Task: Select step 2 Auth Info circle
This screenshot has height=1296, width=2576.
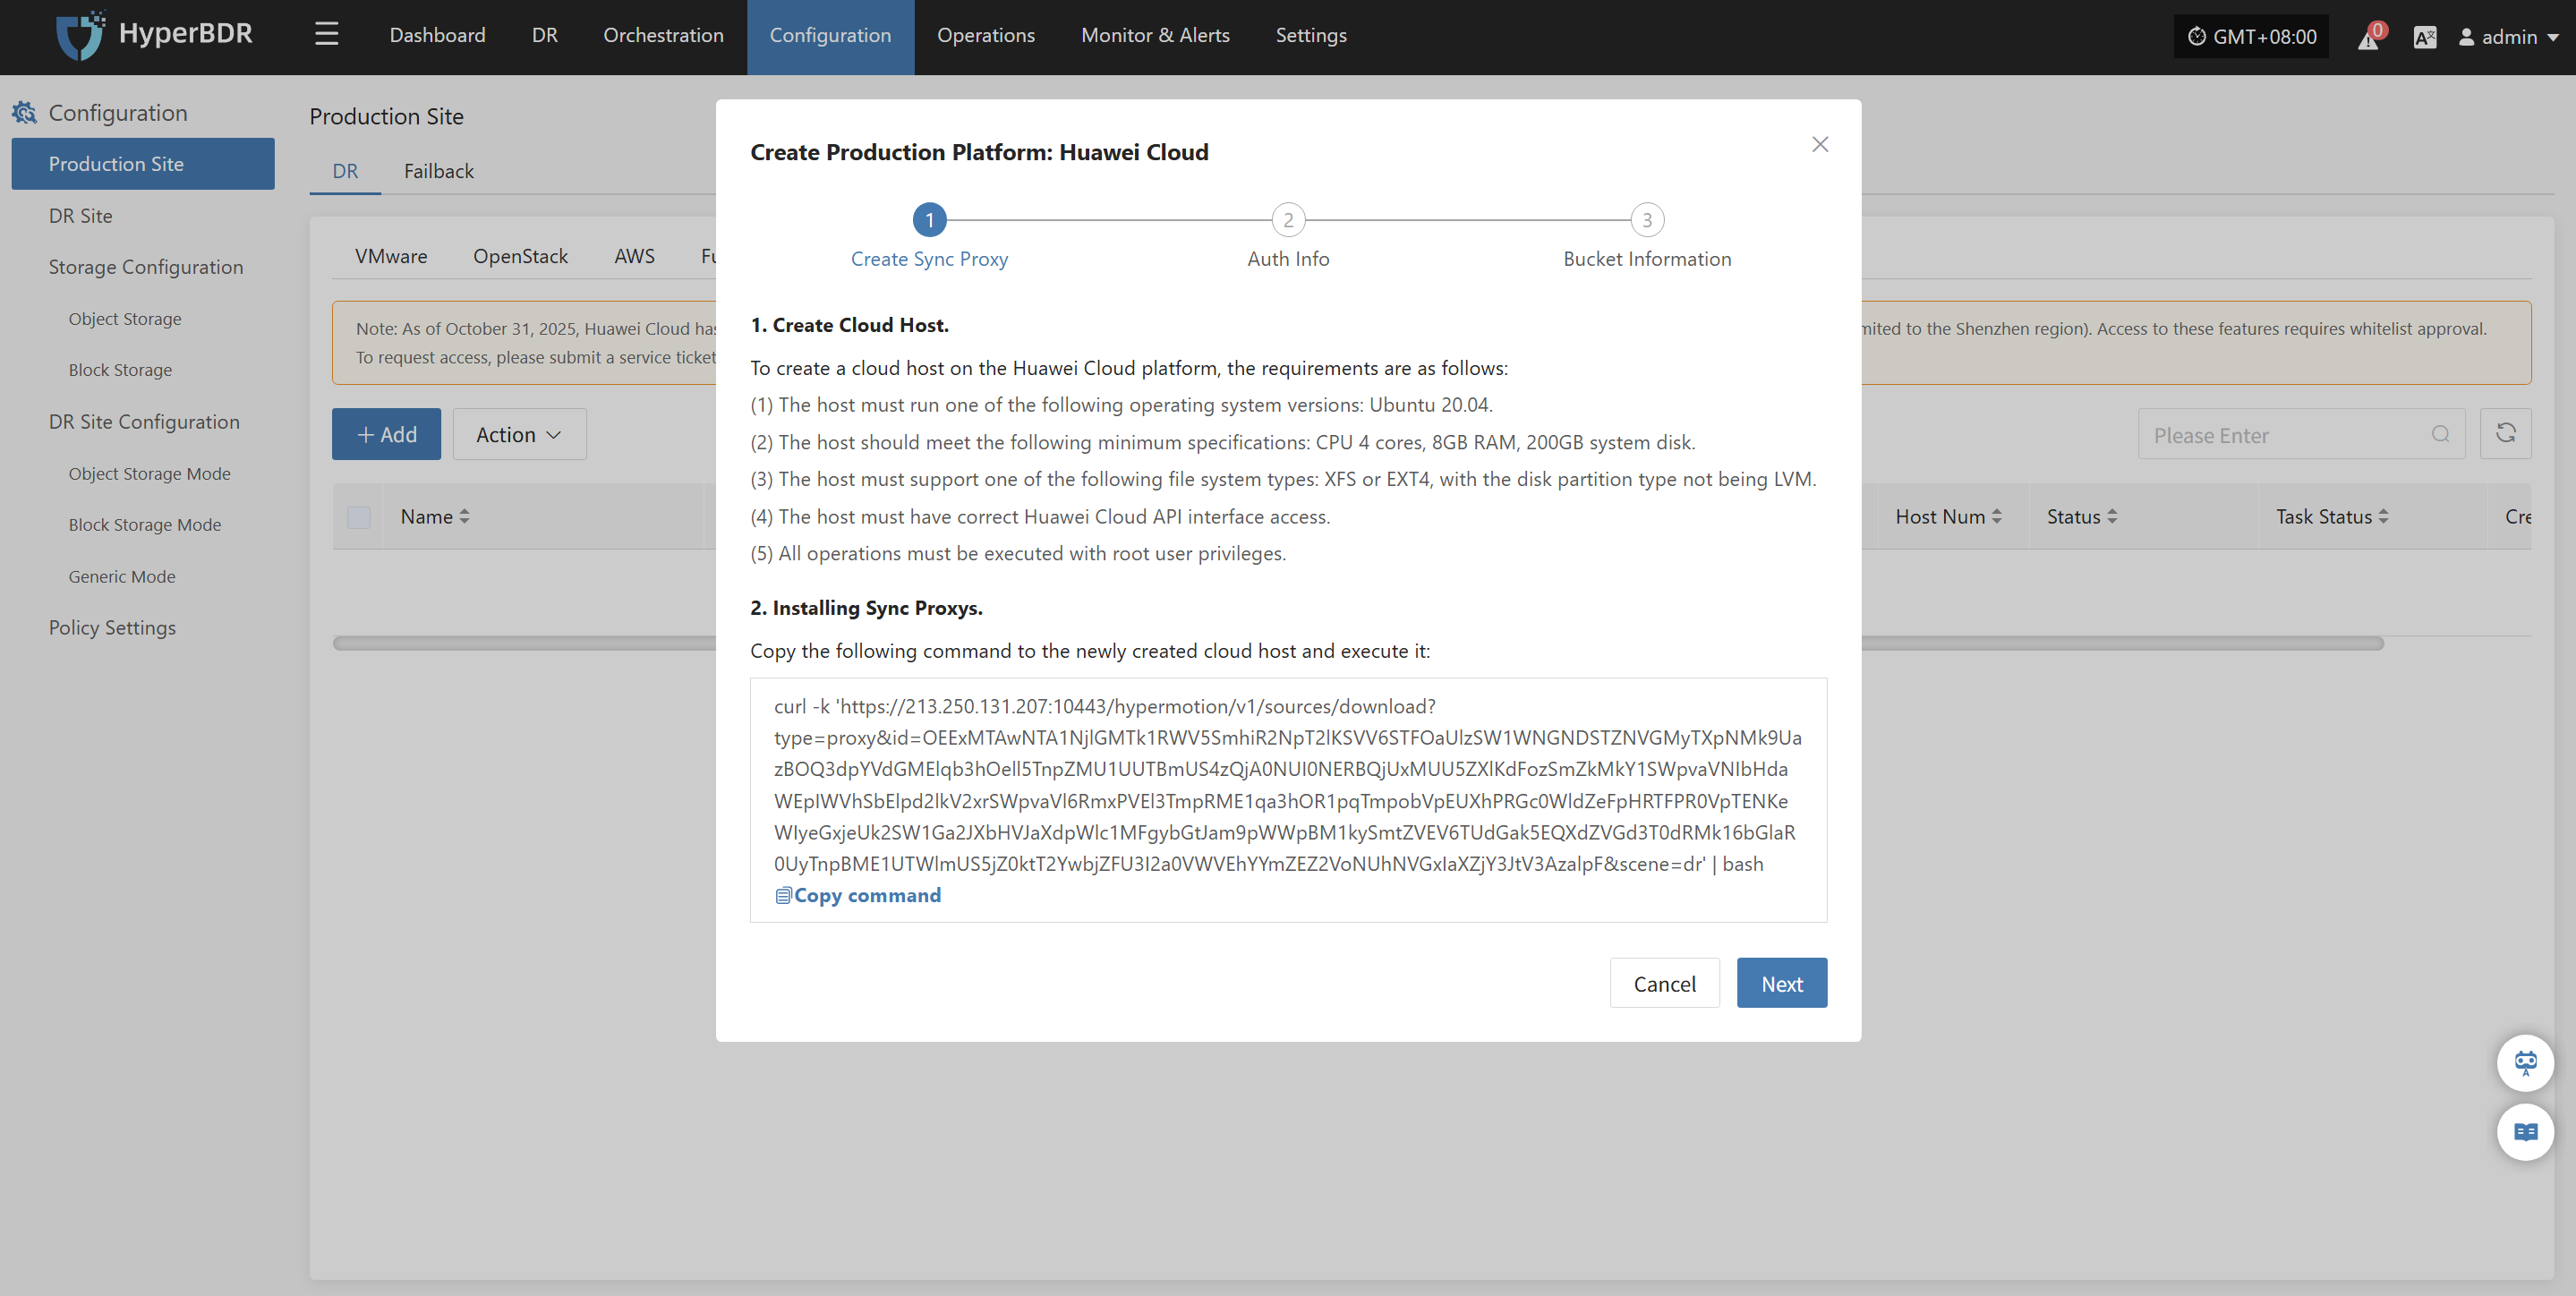Action: [x=1288, y=220]
